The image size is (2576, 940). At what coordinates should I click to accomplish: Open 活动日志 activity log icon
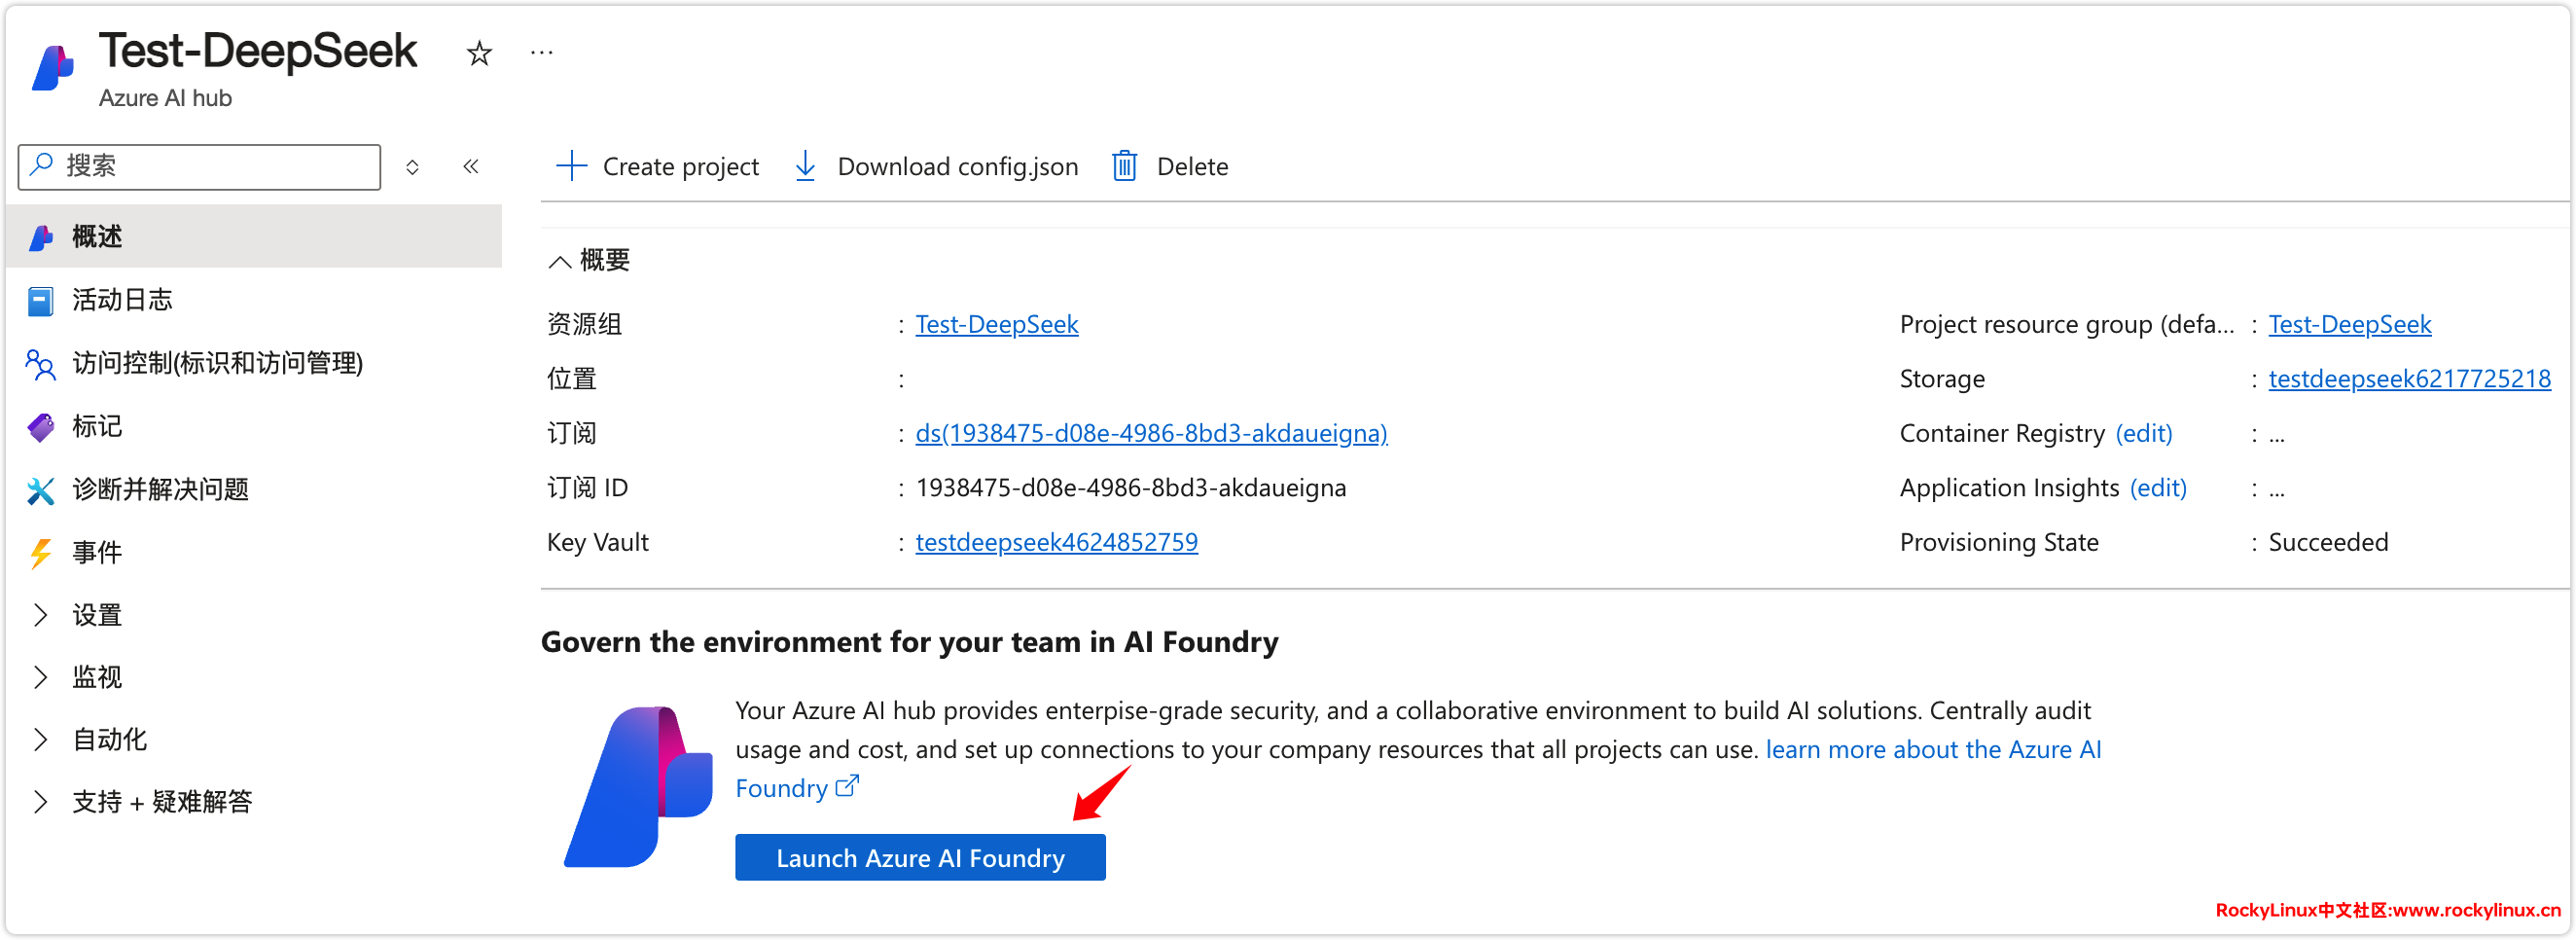(41, 300)
